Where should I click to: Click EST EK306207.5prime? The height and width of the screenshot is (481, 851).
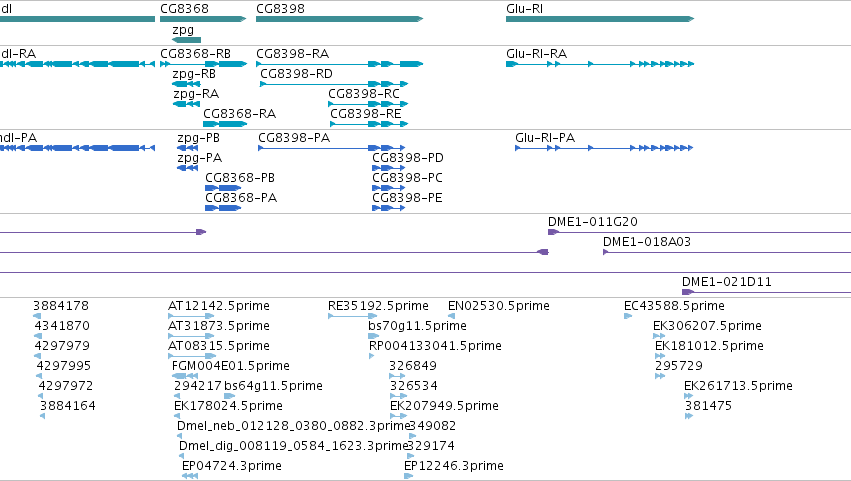point(707,326)
